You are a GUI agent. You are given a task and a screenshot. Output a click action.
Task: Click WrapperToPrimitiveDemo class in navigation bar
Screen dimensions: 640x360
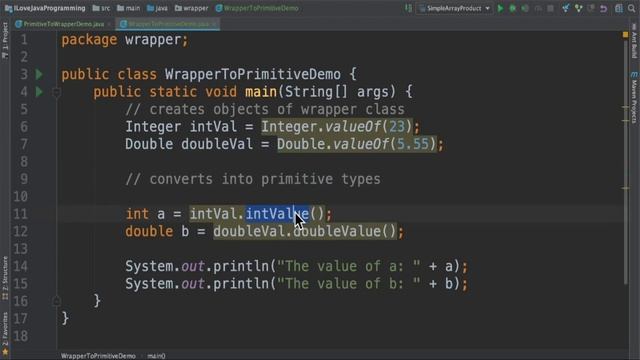click(257, 8)
